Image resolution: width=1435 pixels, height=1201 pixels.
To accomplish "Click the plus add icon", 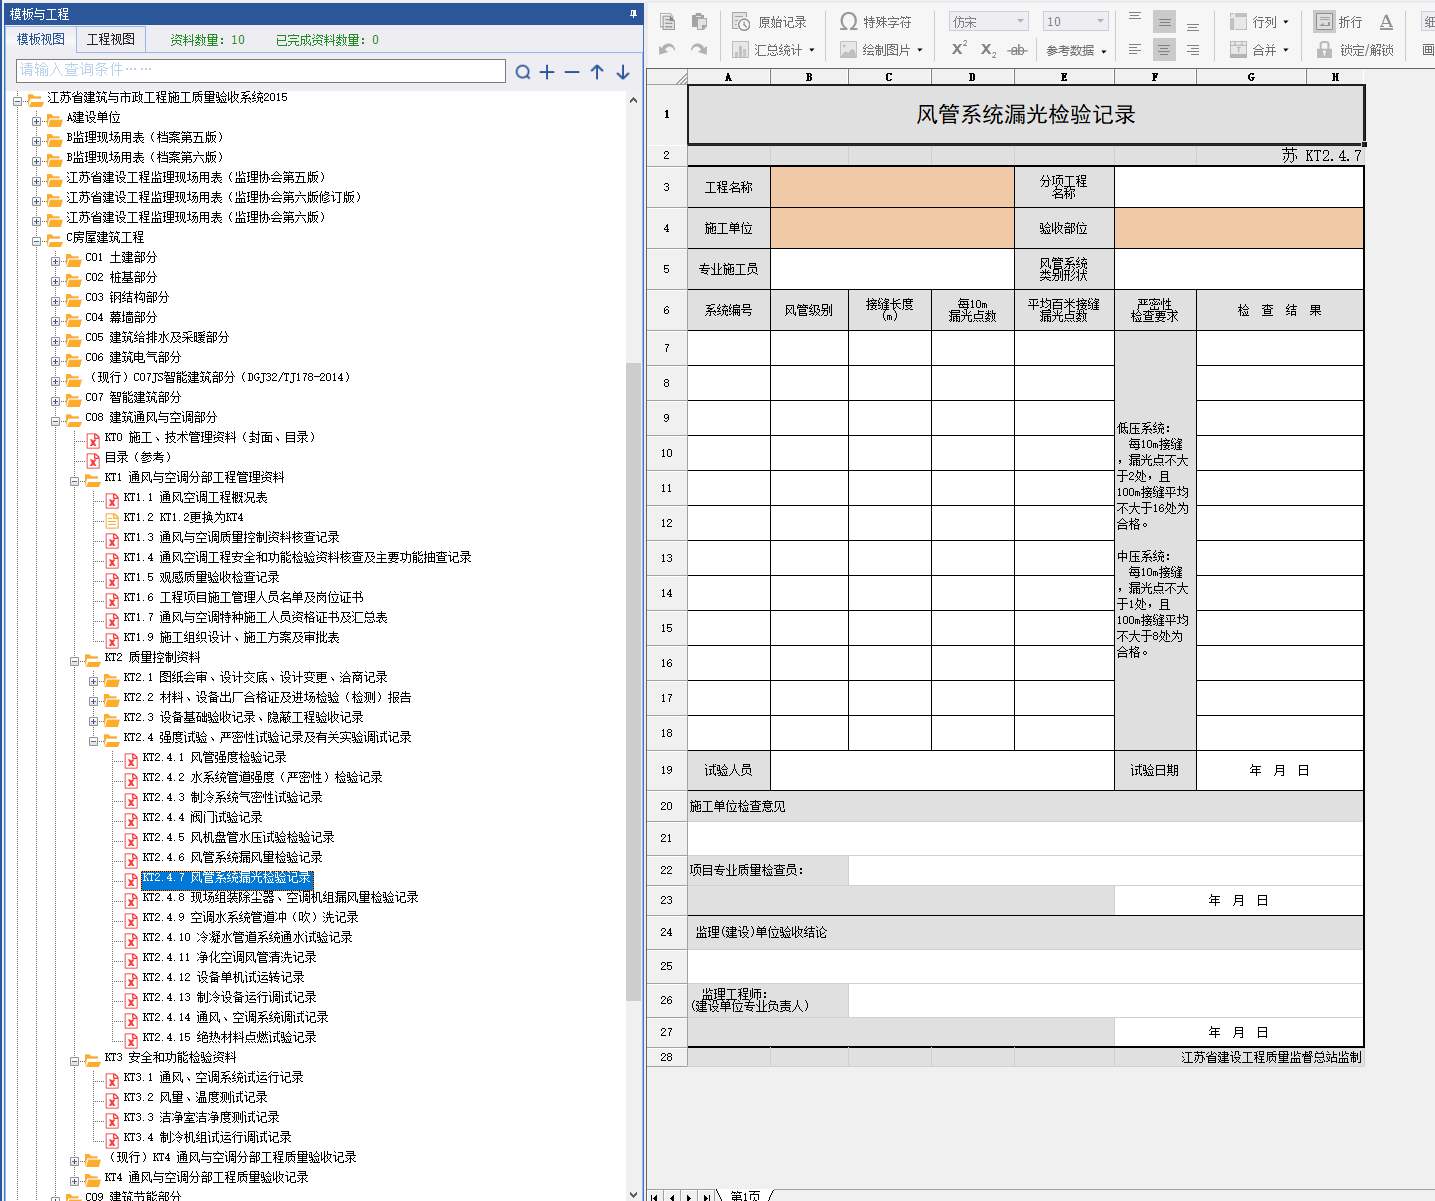I will pyautogui.click(x=547, y=72).
